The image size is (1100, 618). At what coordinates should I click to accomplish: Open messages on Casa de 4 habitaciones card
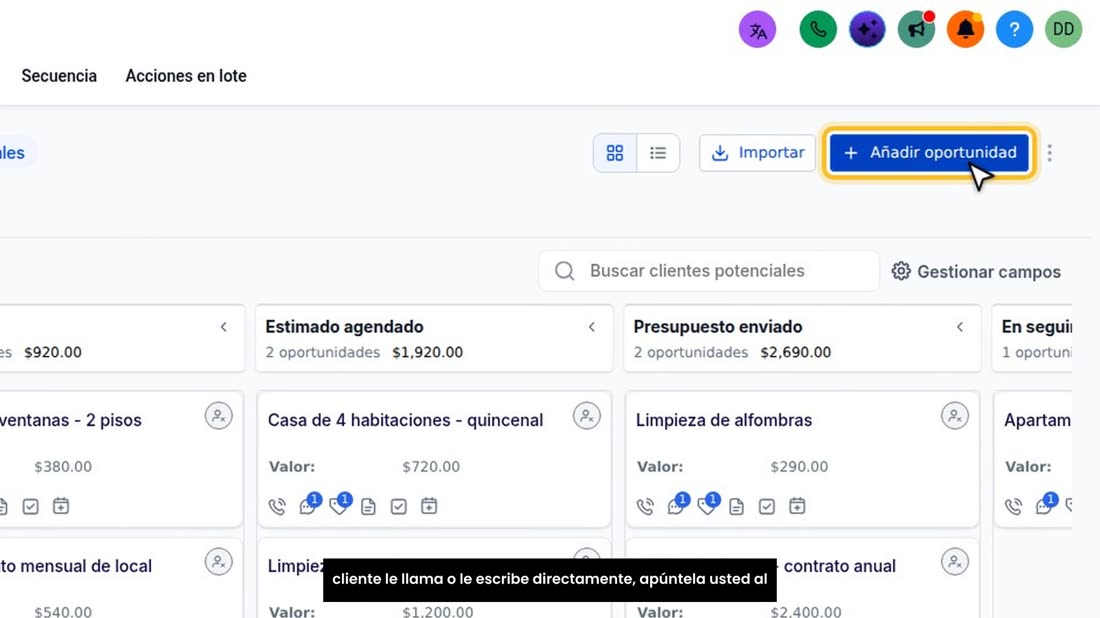point(309,505)
